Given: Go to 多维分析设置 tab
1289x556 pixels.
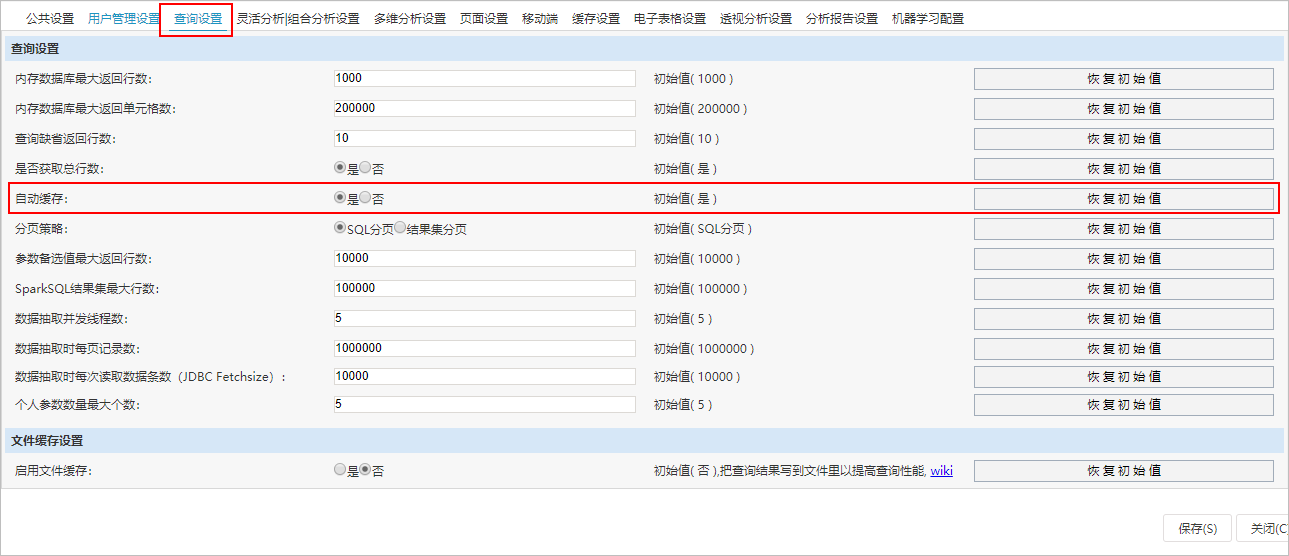Looking at the screenshot, I should pos(410,19).
